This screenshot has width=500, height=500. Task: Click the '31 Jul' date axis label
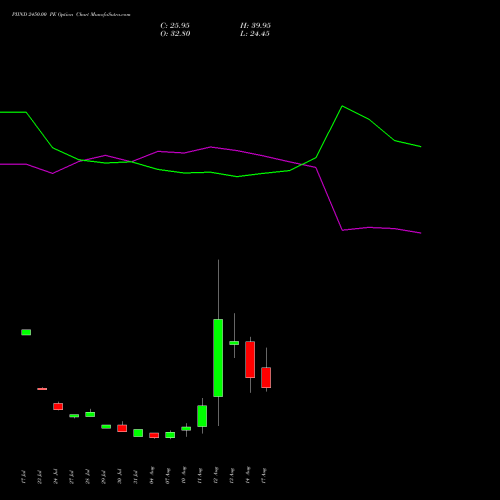(x=135, y=477)
